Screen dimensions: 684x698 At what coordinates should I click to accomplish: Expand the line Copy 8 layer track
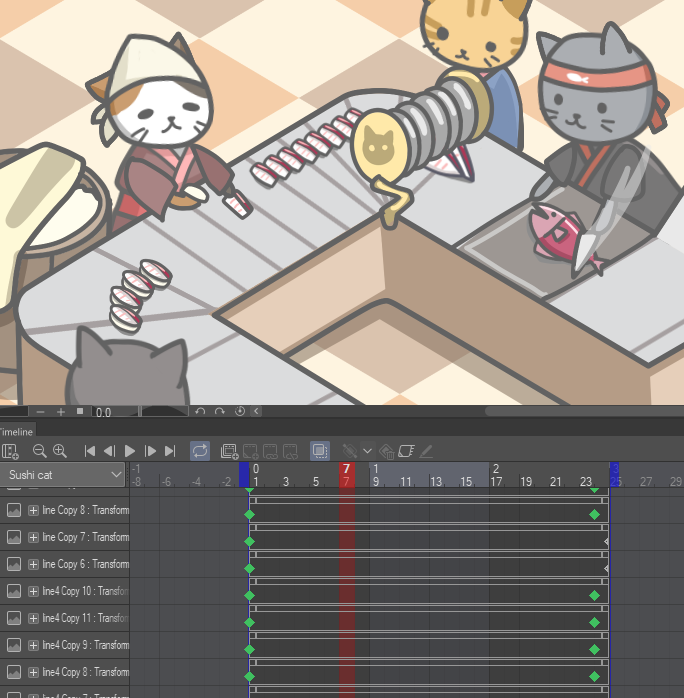click(x=33, y=510)
